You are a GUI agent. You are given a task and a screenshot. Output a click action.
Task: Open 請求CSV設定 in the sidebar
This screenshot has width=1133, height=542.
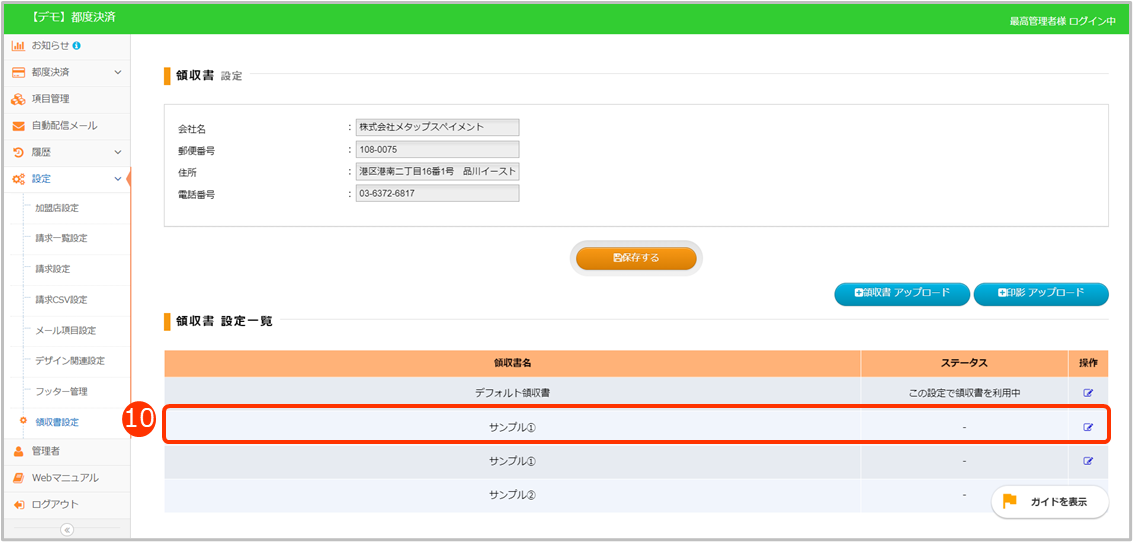(x=61, y=300)
